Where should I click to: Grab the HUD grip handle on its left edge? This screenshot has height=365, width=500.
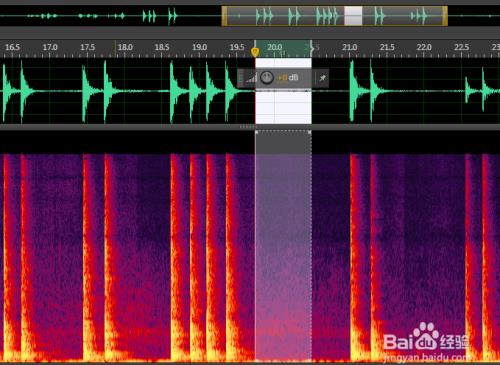coord(240,78)
